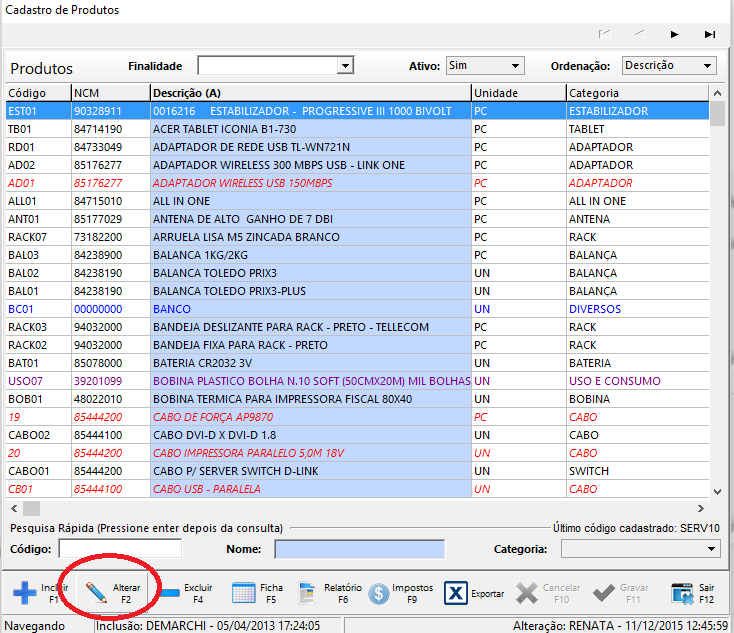Click the Alterar F2 pencil icon

[x=96, y=593]
